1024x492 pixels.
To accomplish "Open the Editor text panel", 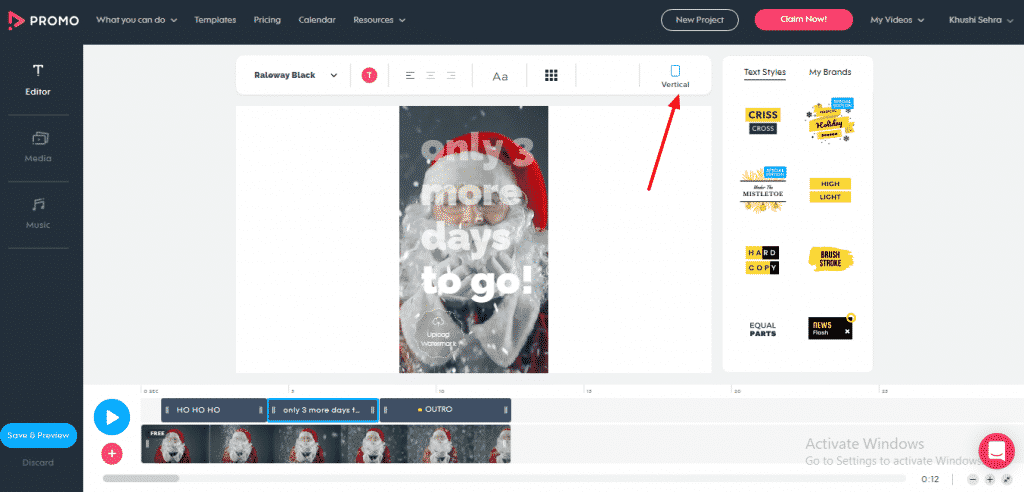I will click(x=38, y=80).
